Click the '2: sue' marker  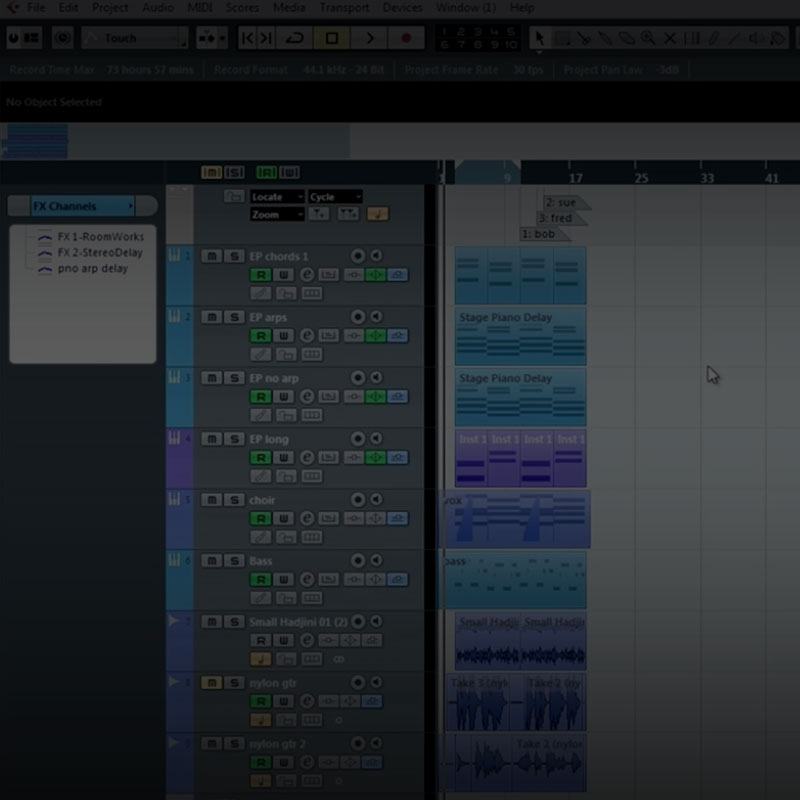[565, 203]
